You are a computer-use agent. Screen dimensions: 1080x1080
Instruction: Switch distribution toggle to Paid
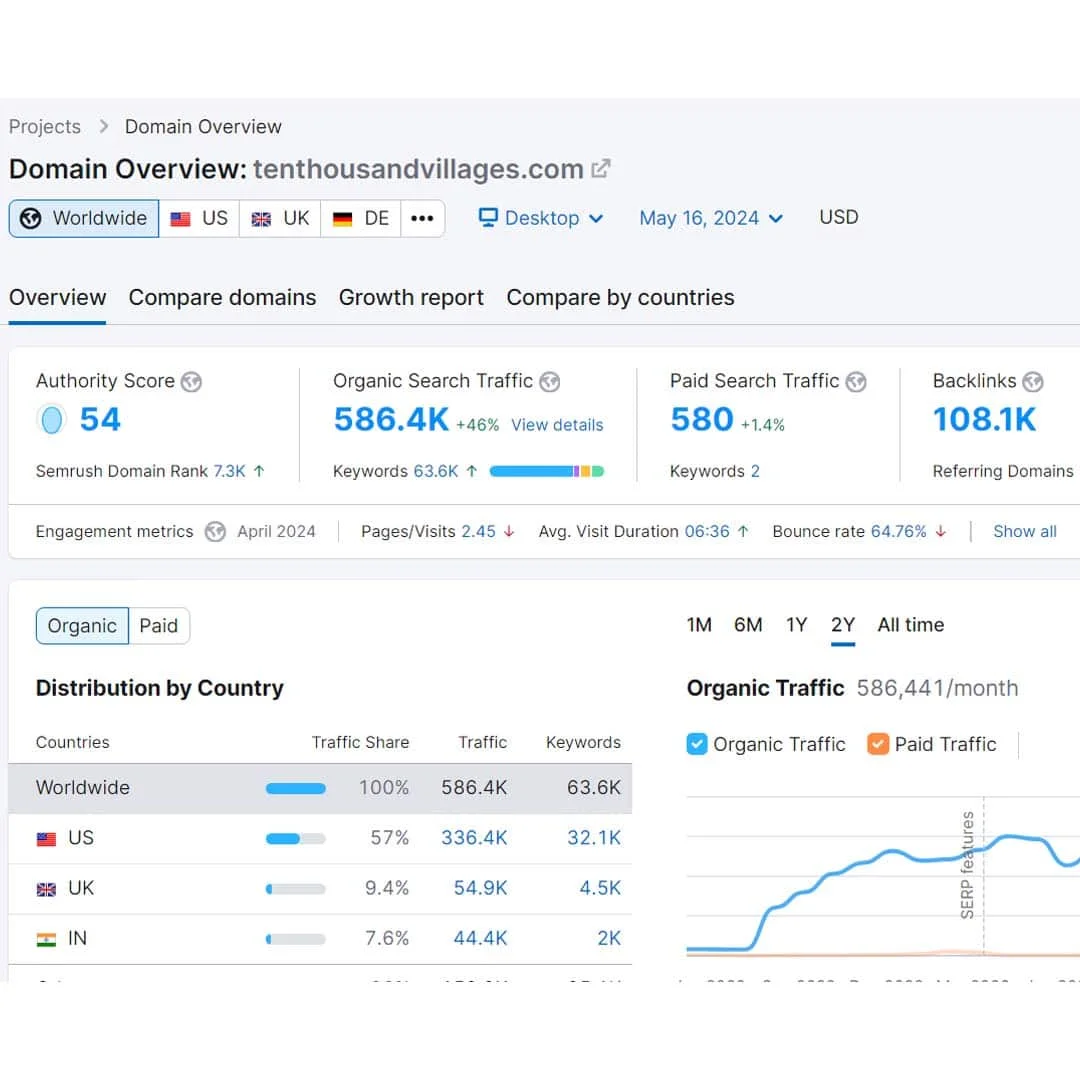pyautogui.click(x=159, y=625)
